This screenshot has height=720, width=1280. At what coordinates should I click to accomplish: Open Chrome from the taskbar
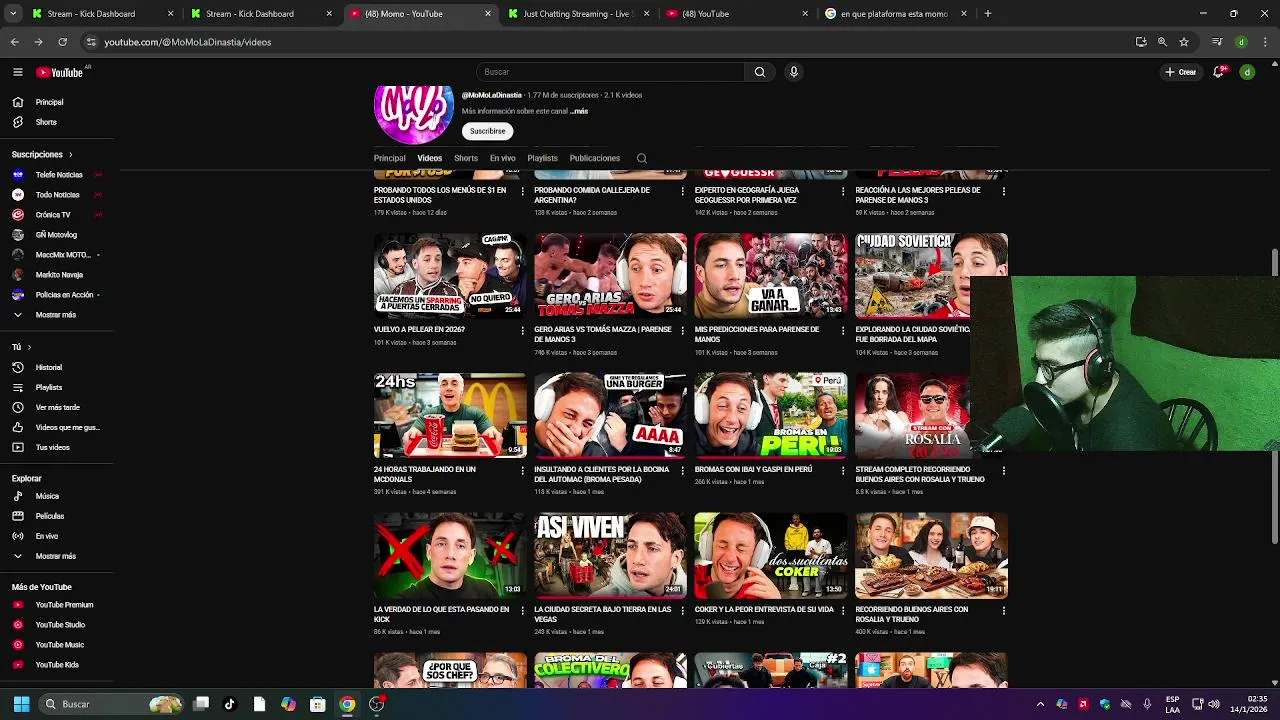[347, 704]
